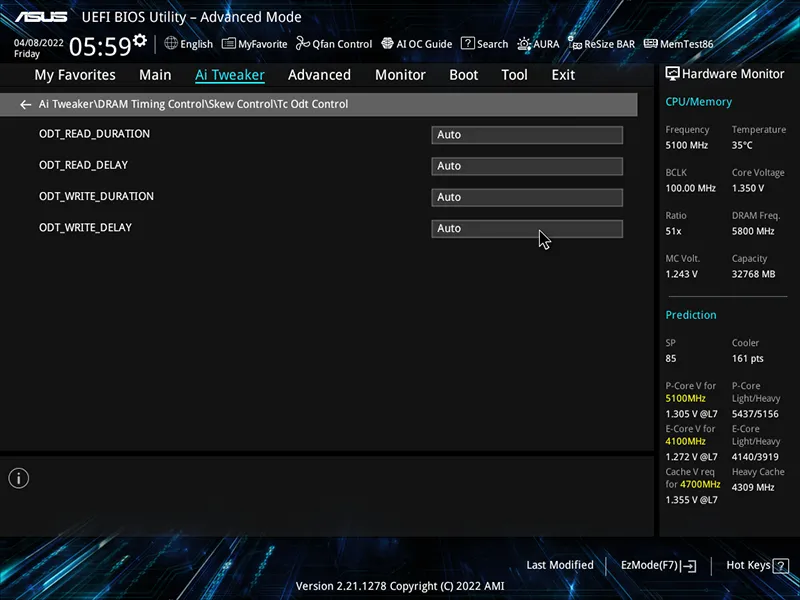800x600 pixels.
Task: Open the Advanced tab
Action: pyautogui.click(x=319, y=75)
